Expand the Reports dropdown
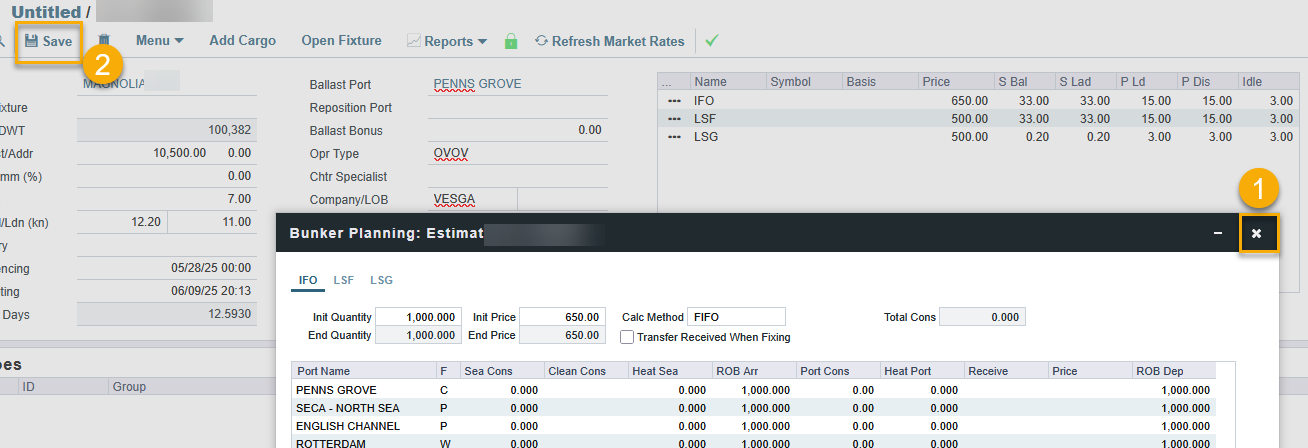 (x=447, y=42)
